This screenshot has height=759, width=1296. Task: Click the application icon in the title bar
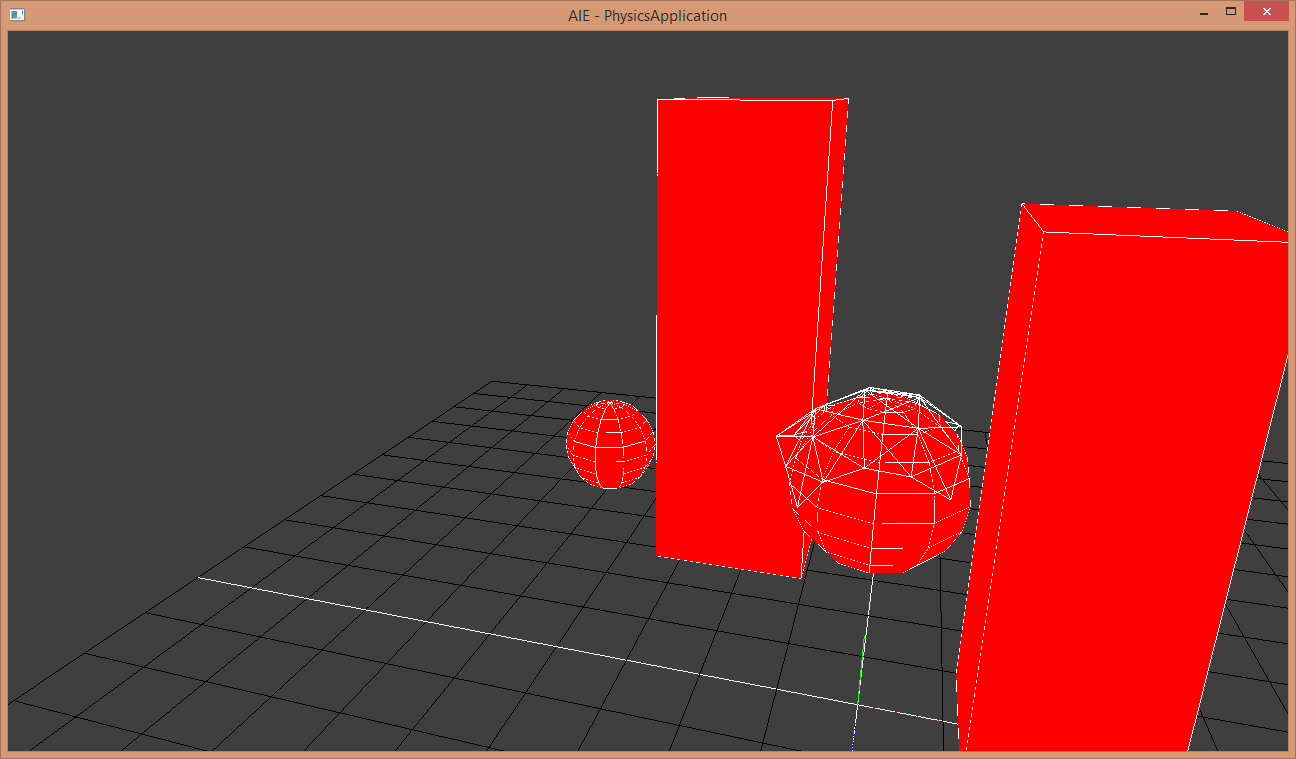click(17, 14)
